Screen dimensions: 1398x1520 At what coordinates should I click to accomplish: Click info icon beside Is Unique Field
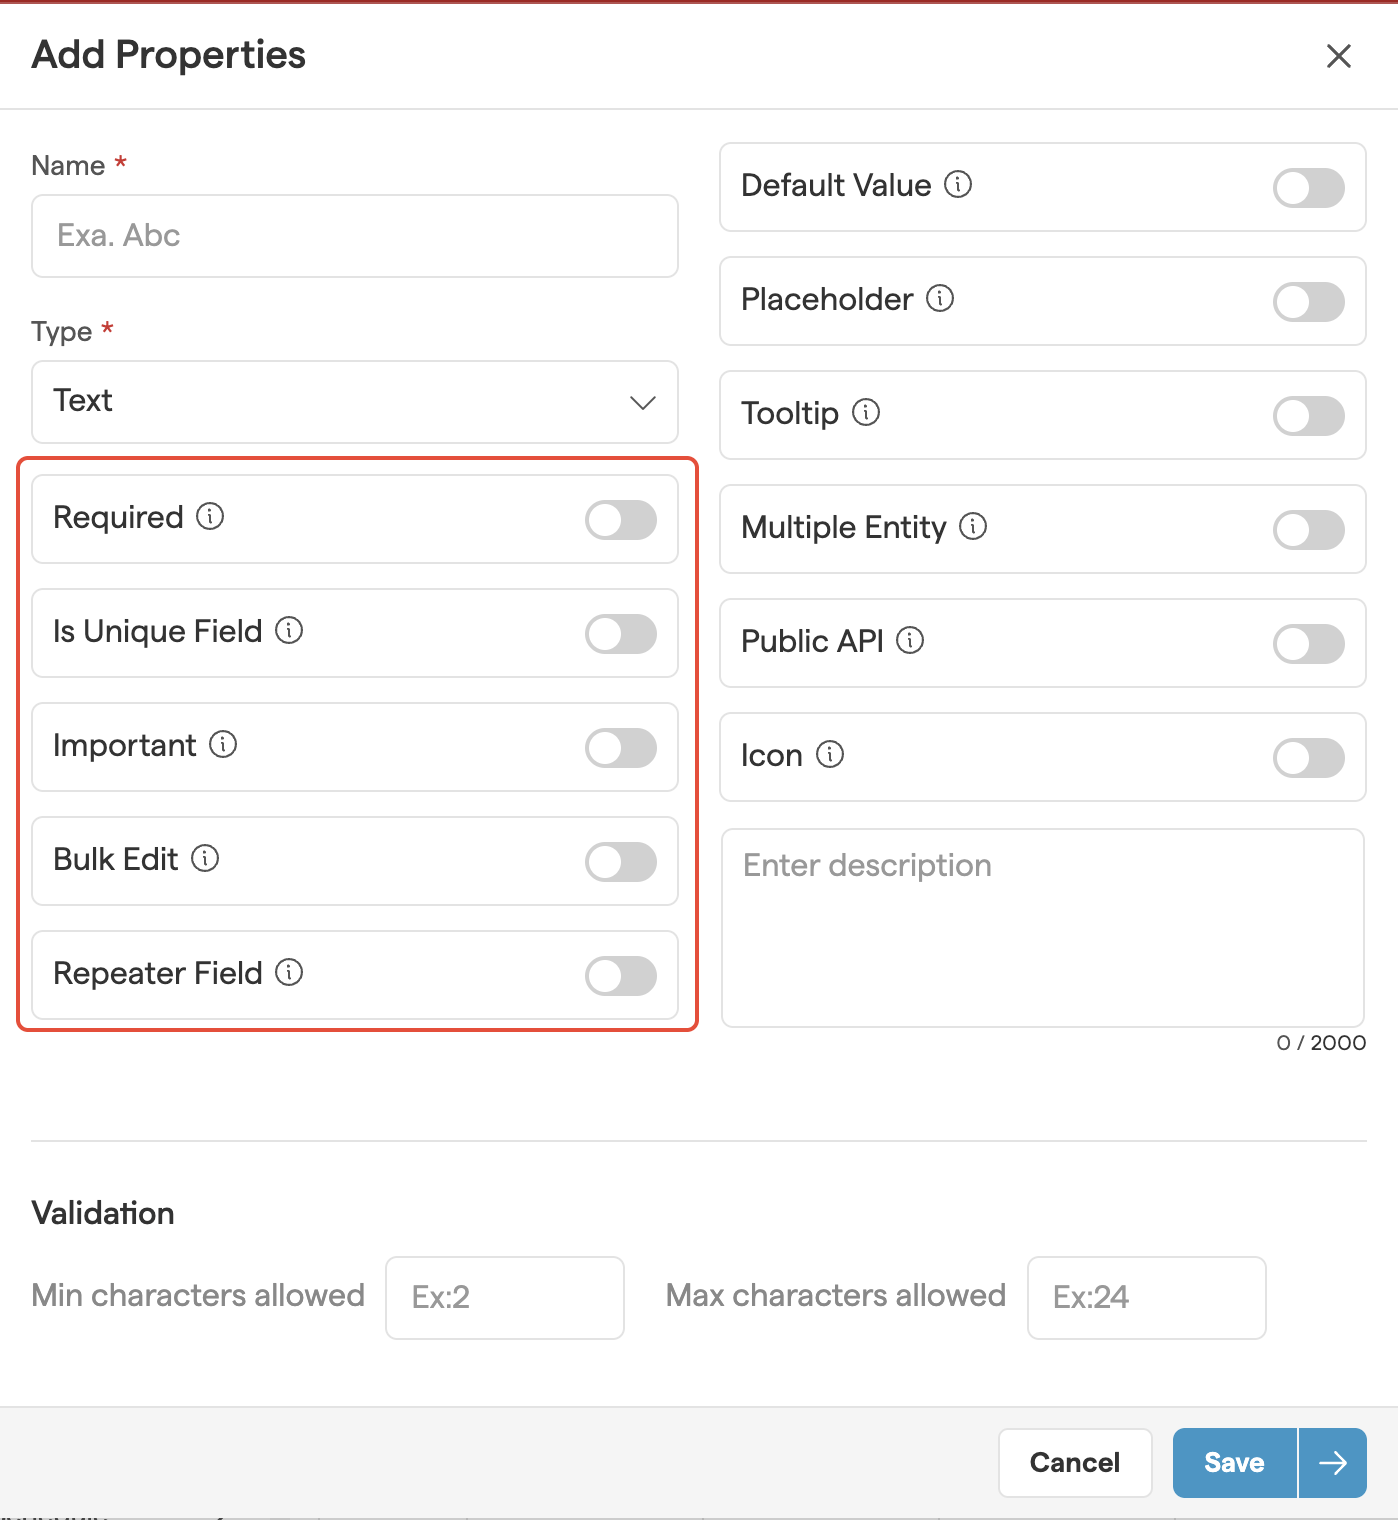[x=289, y=631]
